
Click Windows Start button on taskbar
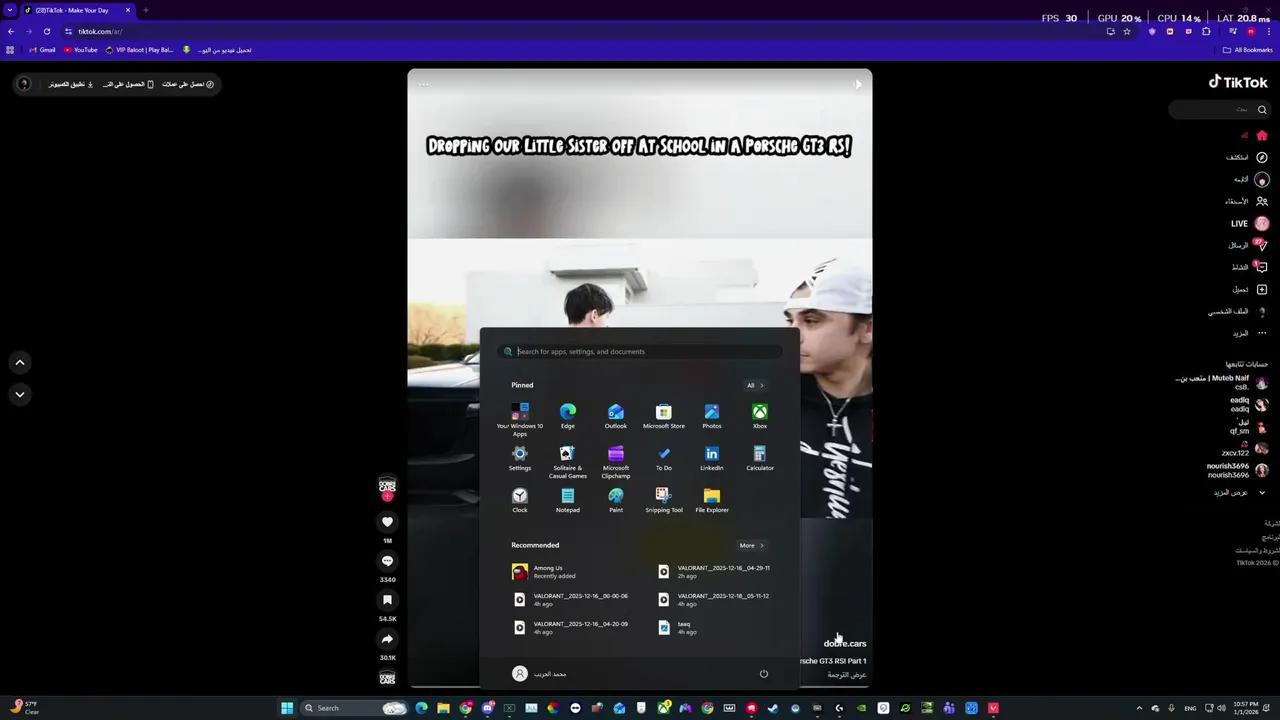[x=287, y=708]
